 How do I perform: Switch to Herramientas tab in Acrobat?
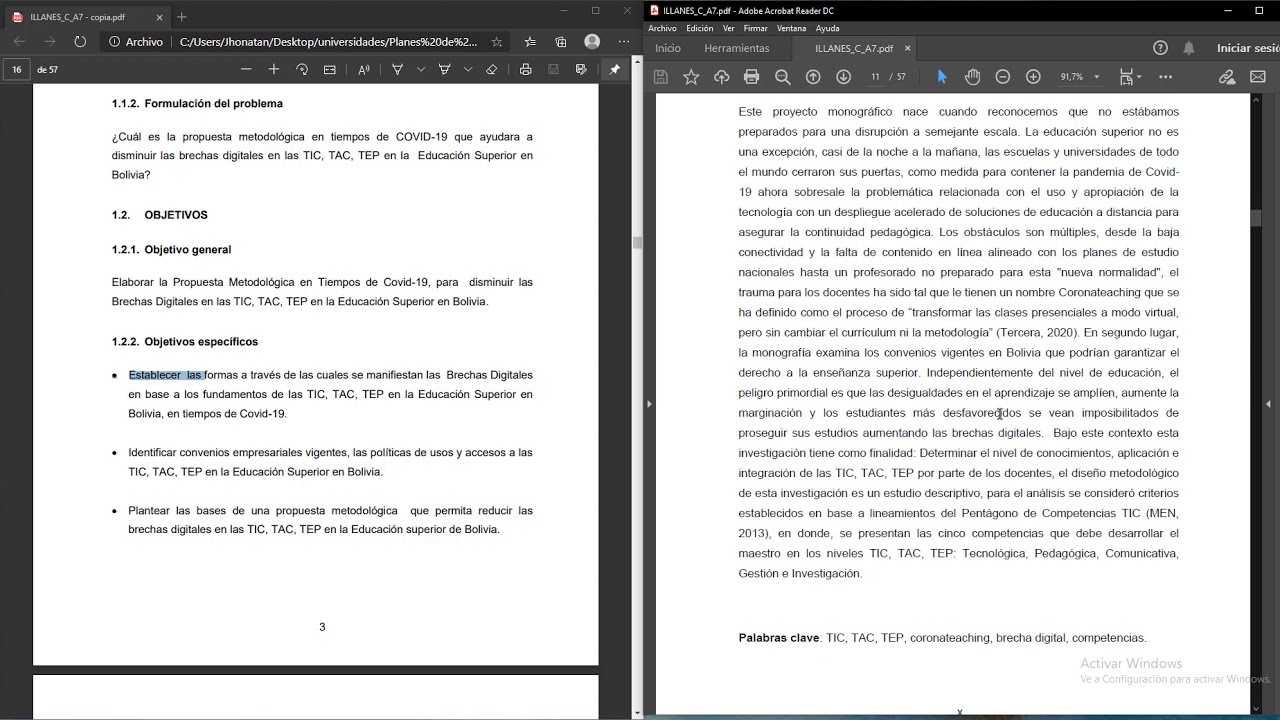coord(737,48)
